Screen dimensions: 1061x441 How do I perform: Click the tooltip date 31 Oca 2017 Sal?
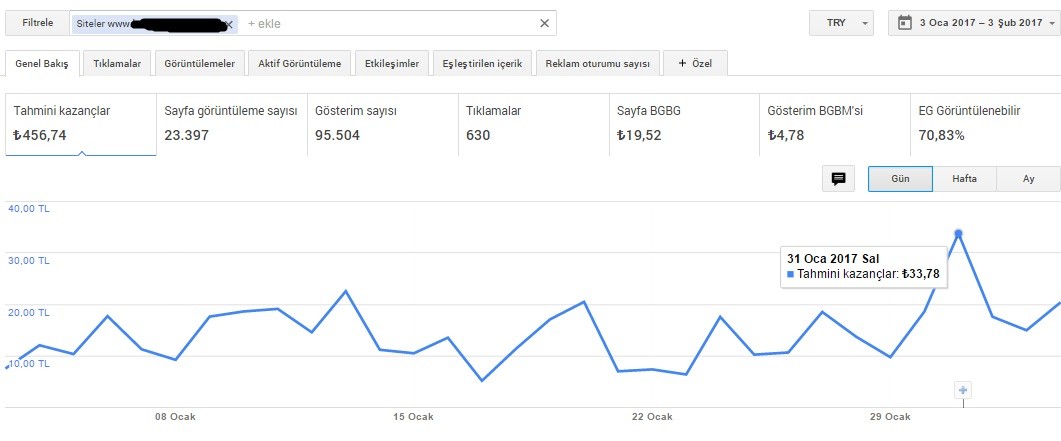[833, 258]
